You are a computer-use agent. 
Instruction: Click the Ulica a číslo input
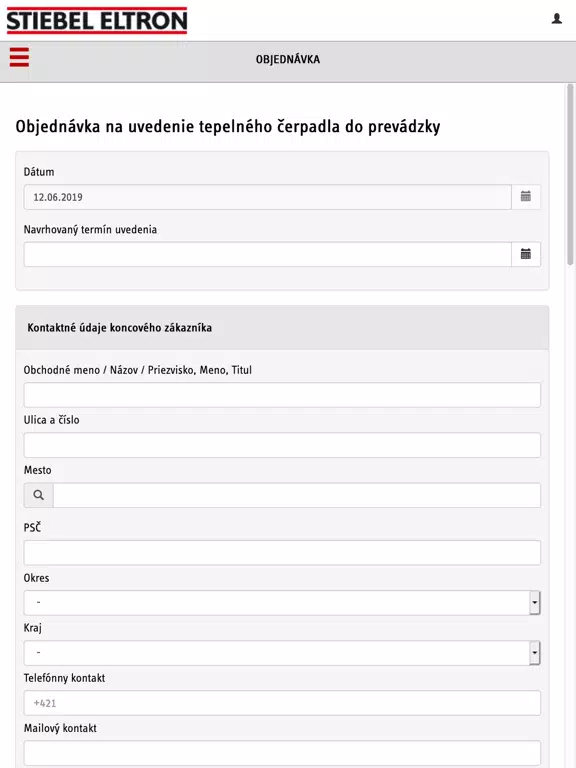pos(282,445)
